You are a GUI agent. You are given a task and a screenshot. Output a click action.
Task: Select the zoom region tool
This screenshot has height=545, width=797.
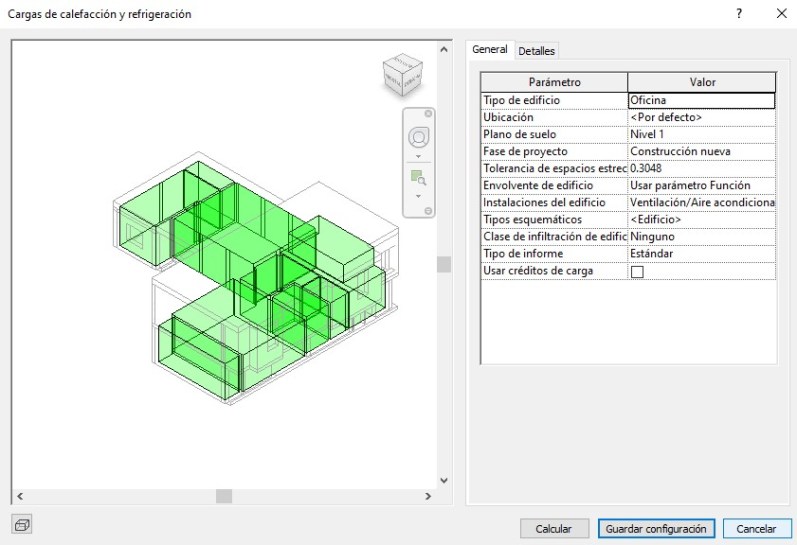point(418,178)
